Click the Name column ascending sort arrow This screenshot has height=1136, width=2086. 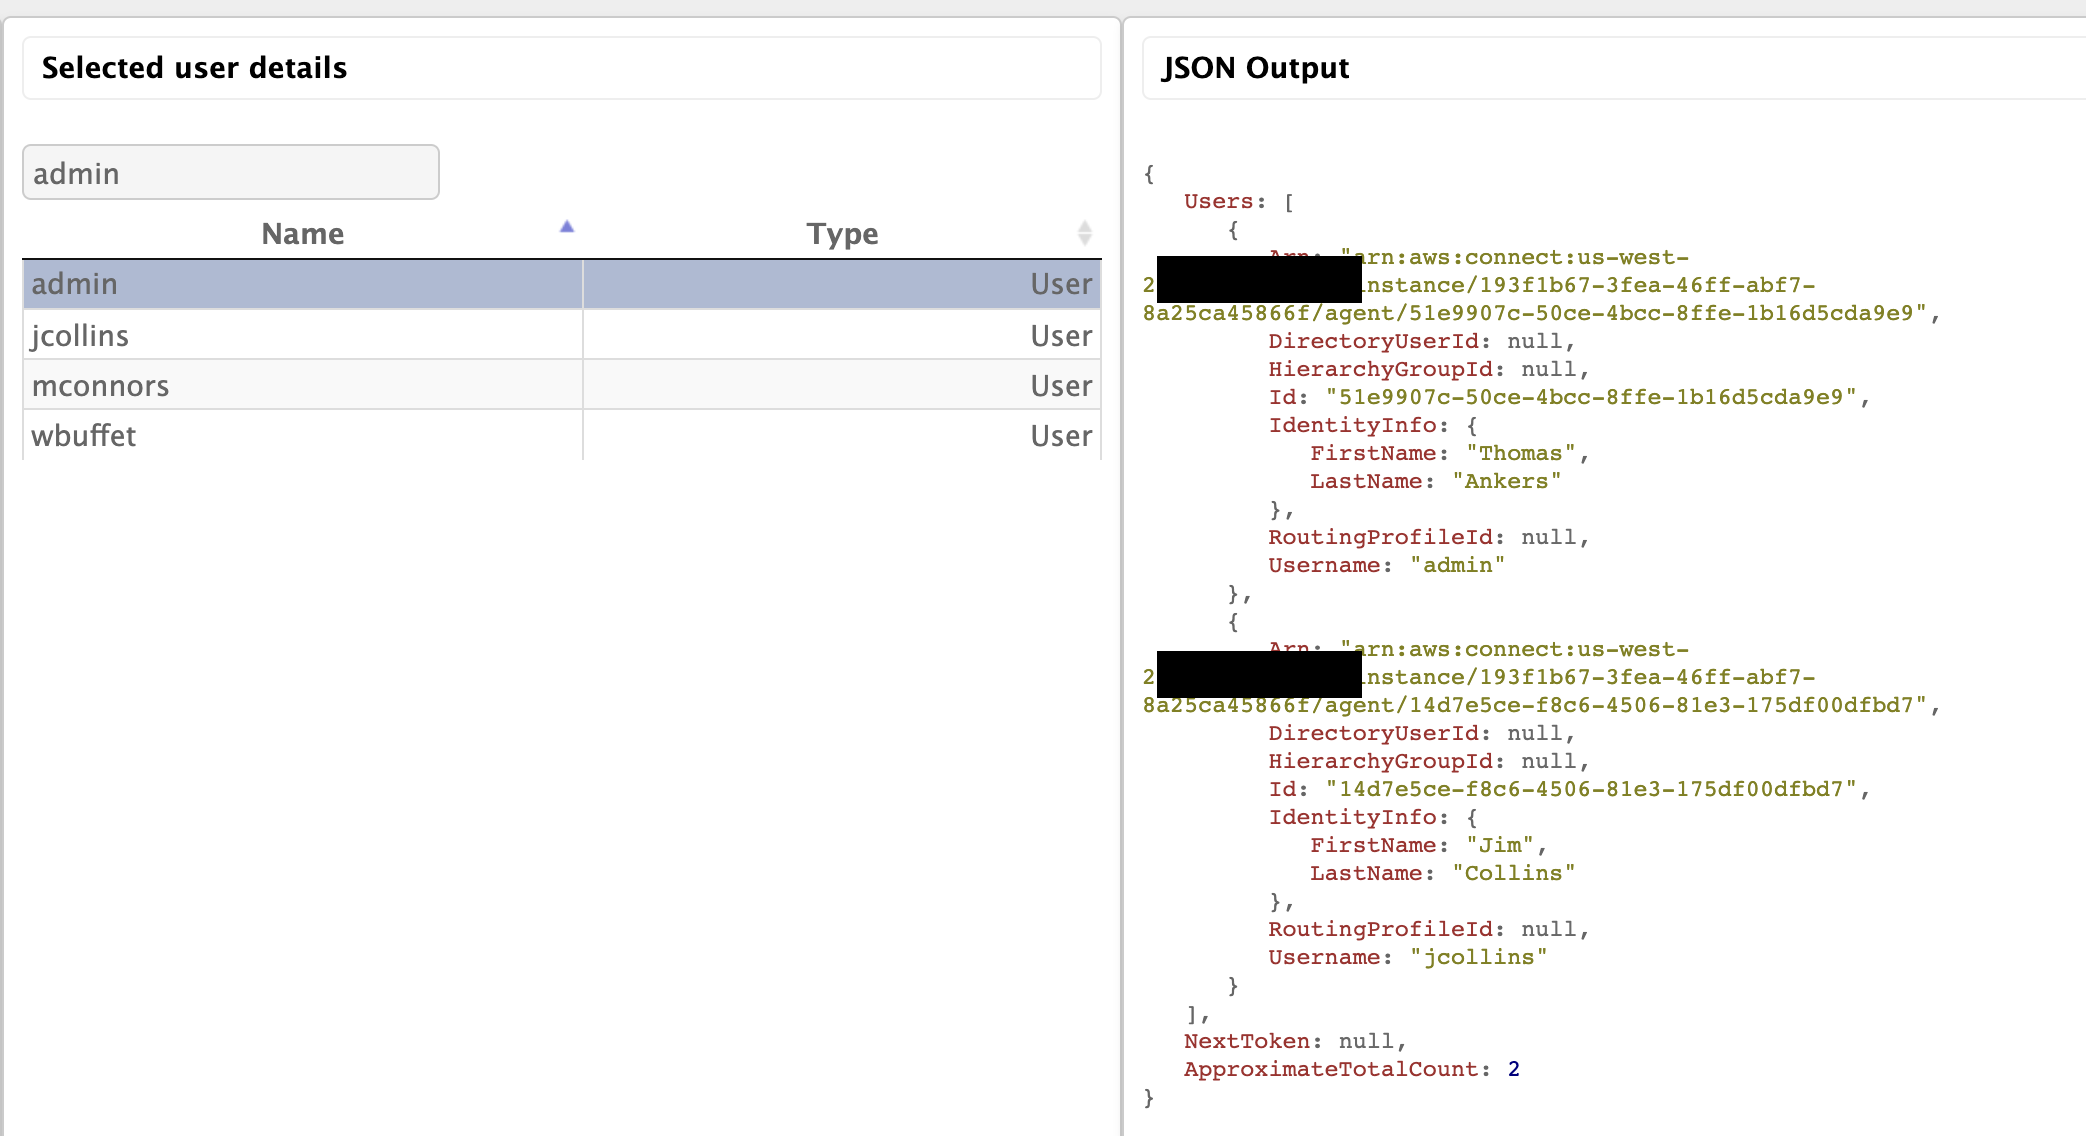coord(567,227)
